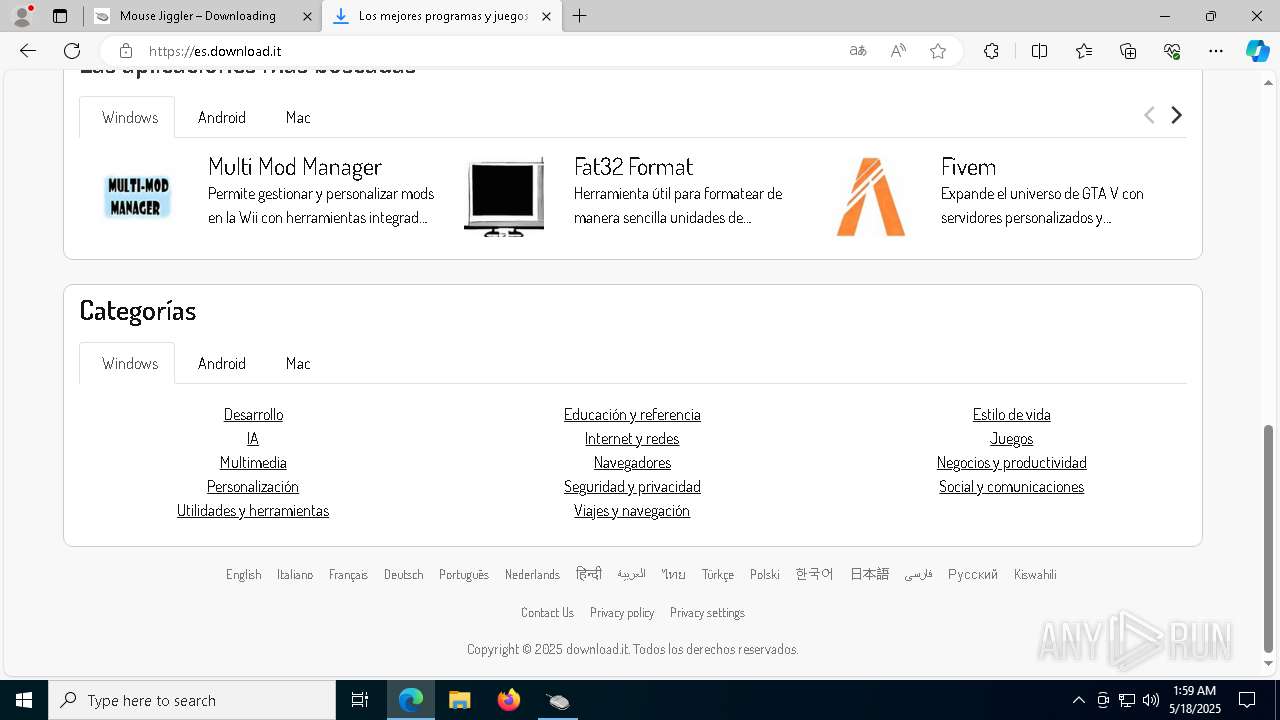
Task: Show previous apps with left carousel arrow
Action: pos(1149,115)
